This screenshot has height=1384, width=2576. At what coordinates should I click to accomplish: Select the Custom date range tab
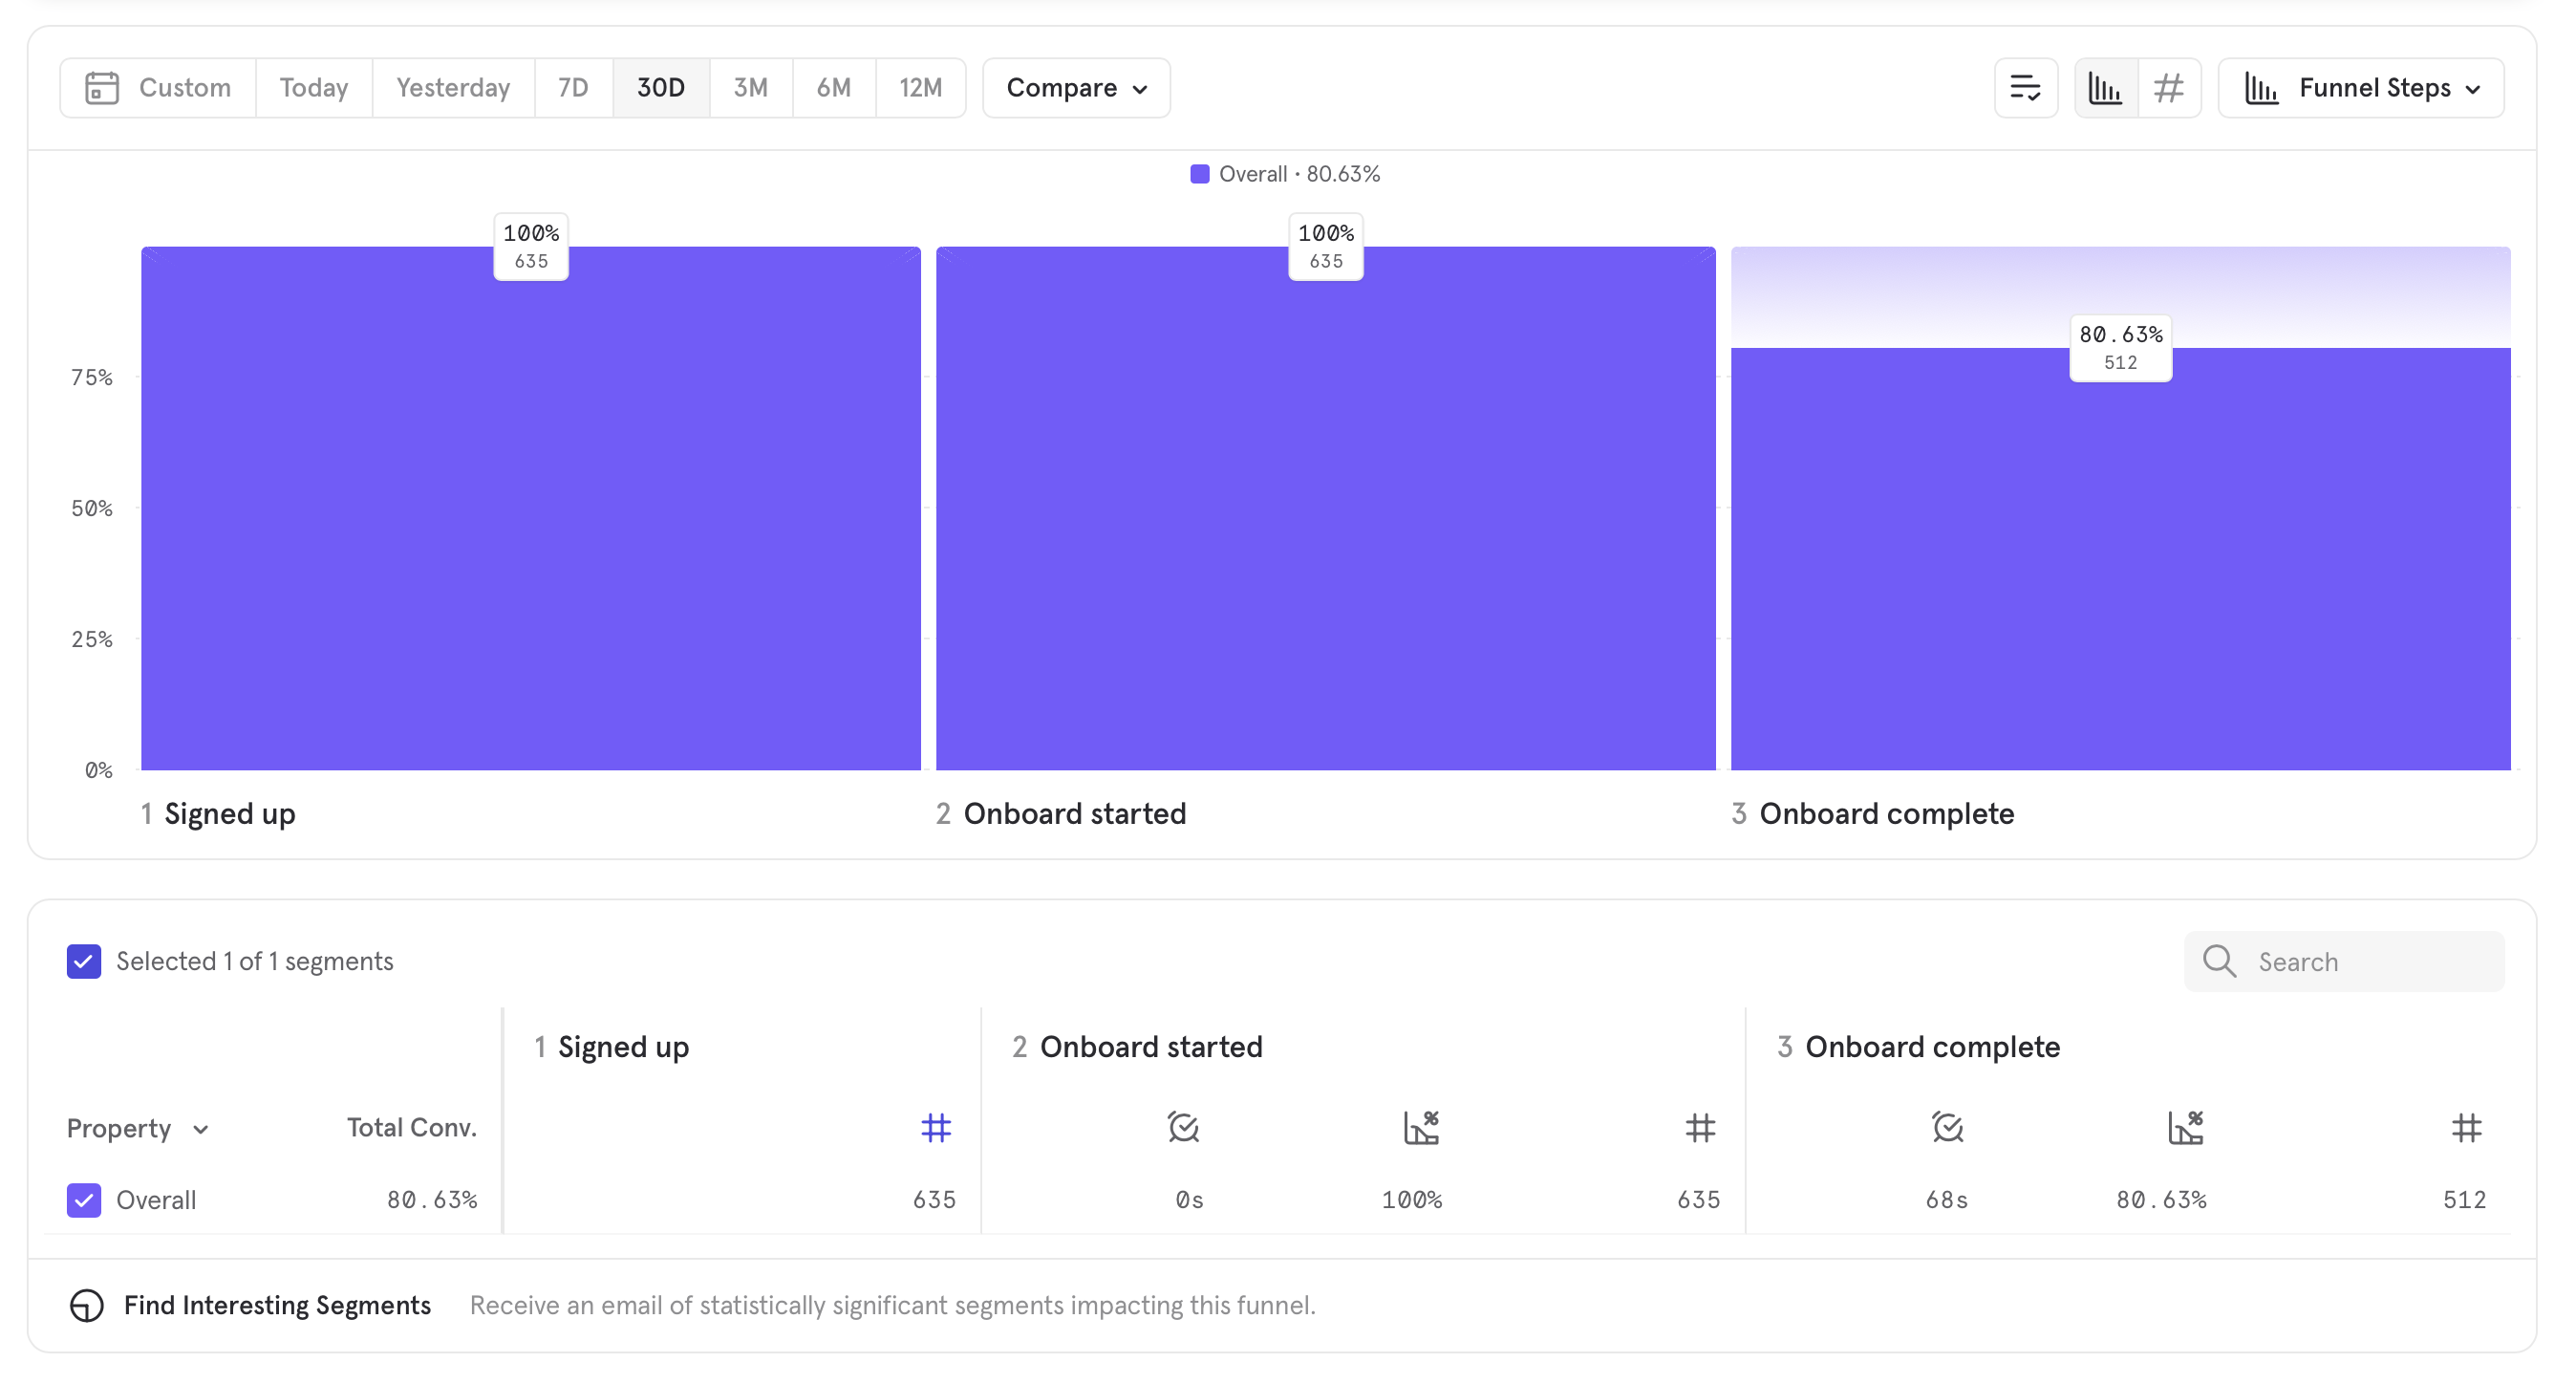pos(158,88)
